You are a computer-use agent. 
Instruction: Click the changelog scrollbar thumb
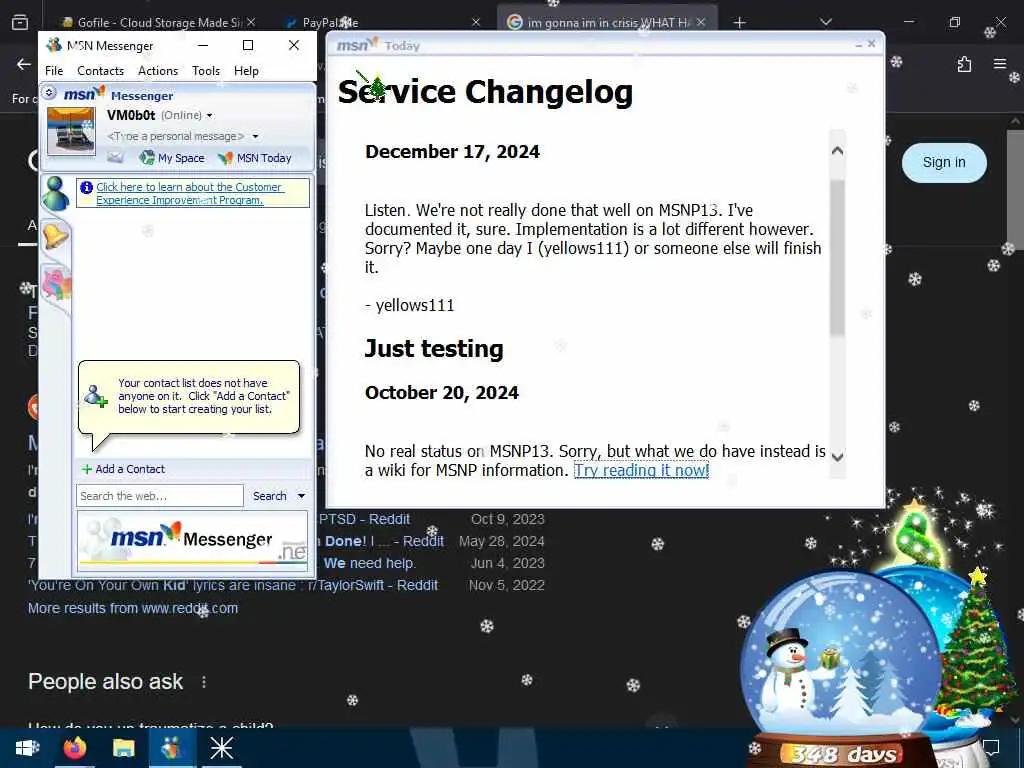837,258
